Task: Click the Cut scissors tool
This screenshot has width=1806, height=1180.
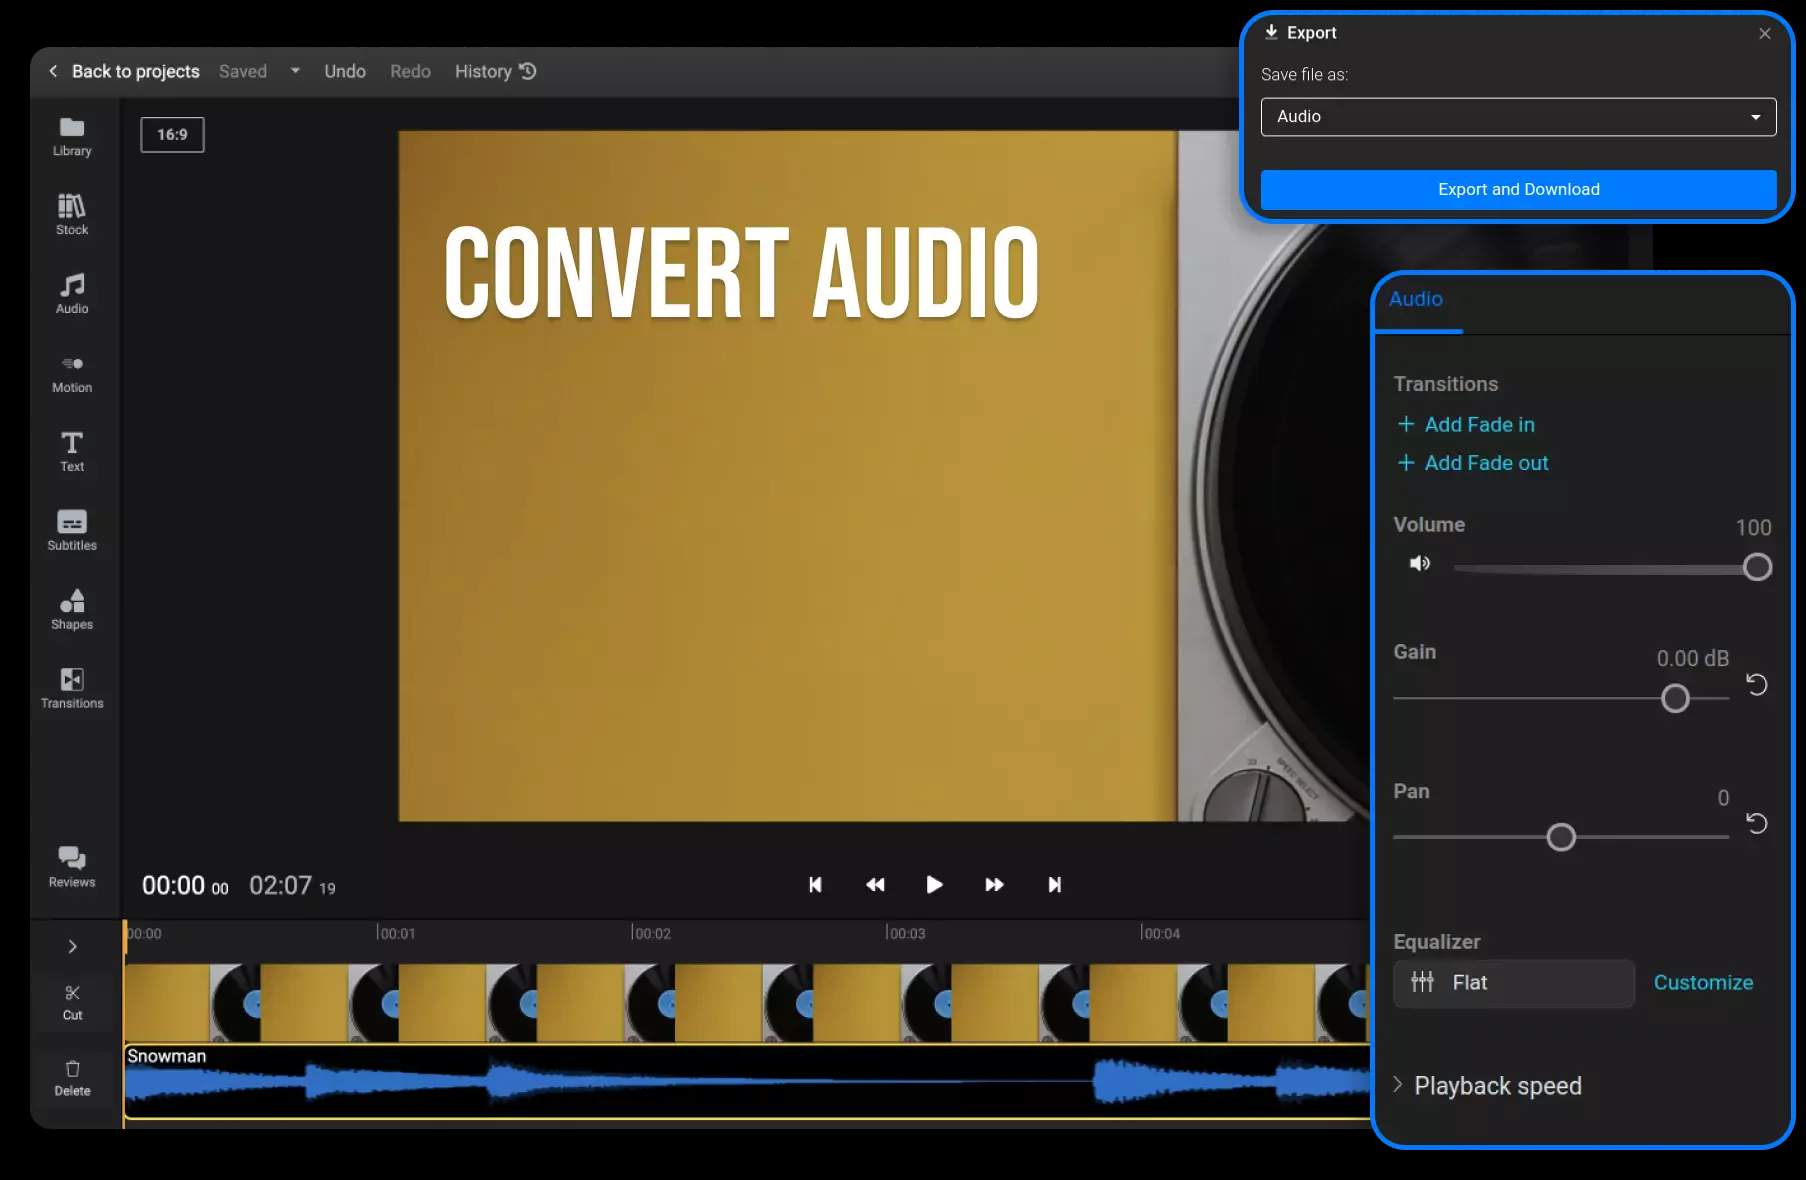Action: (x=73, y=1002)
